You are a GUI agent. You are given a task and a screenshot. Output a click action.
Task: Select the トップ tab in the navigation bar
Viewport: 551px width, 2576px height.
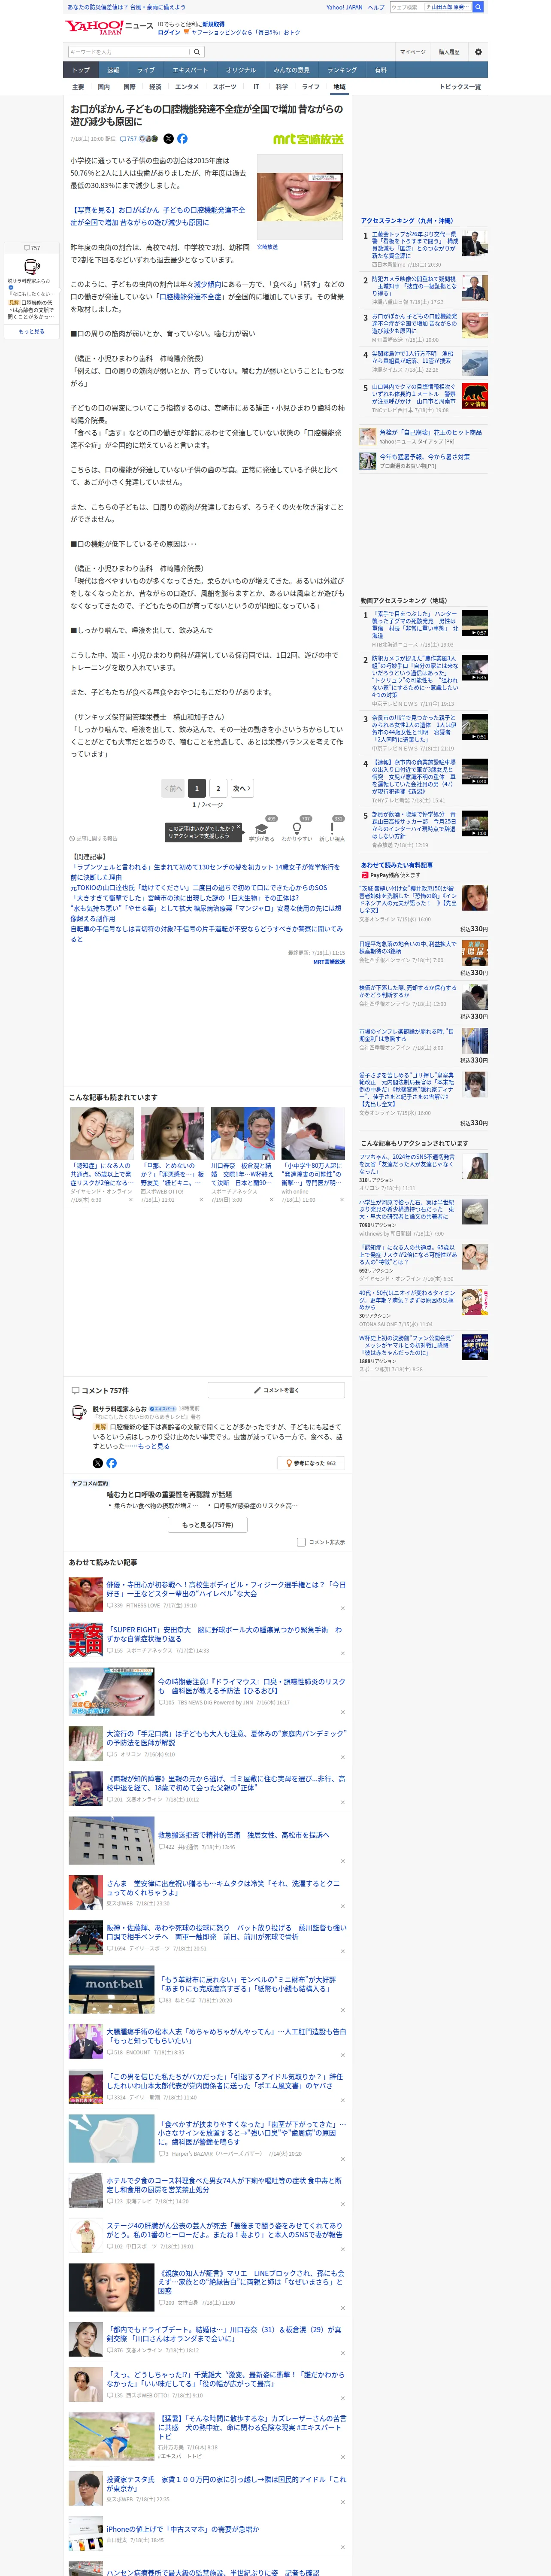[81, 70]
